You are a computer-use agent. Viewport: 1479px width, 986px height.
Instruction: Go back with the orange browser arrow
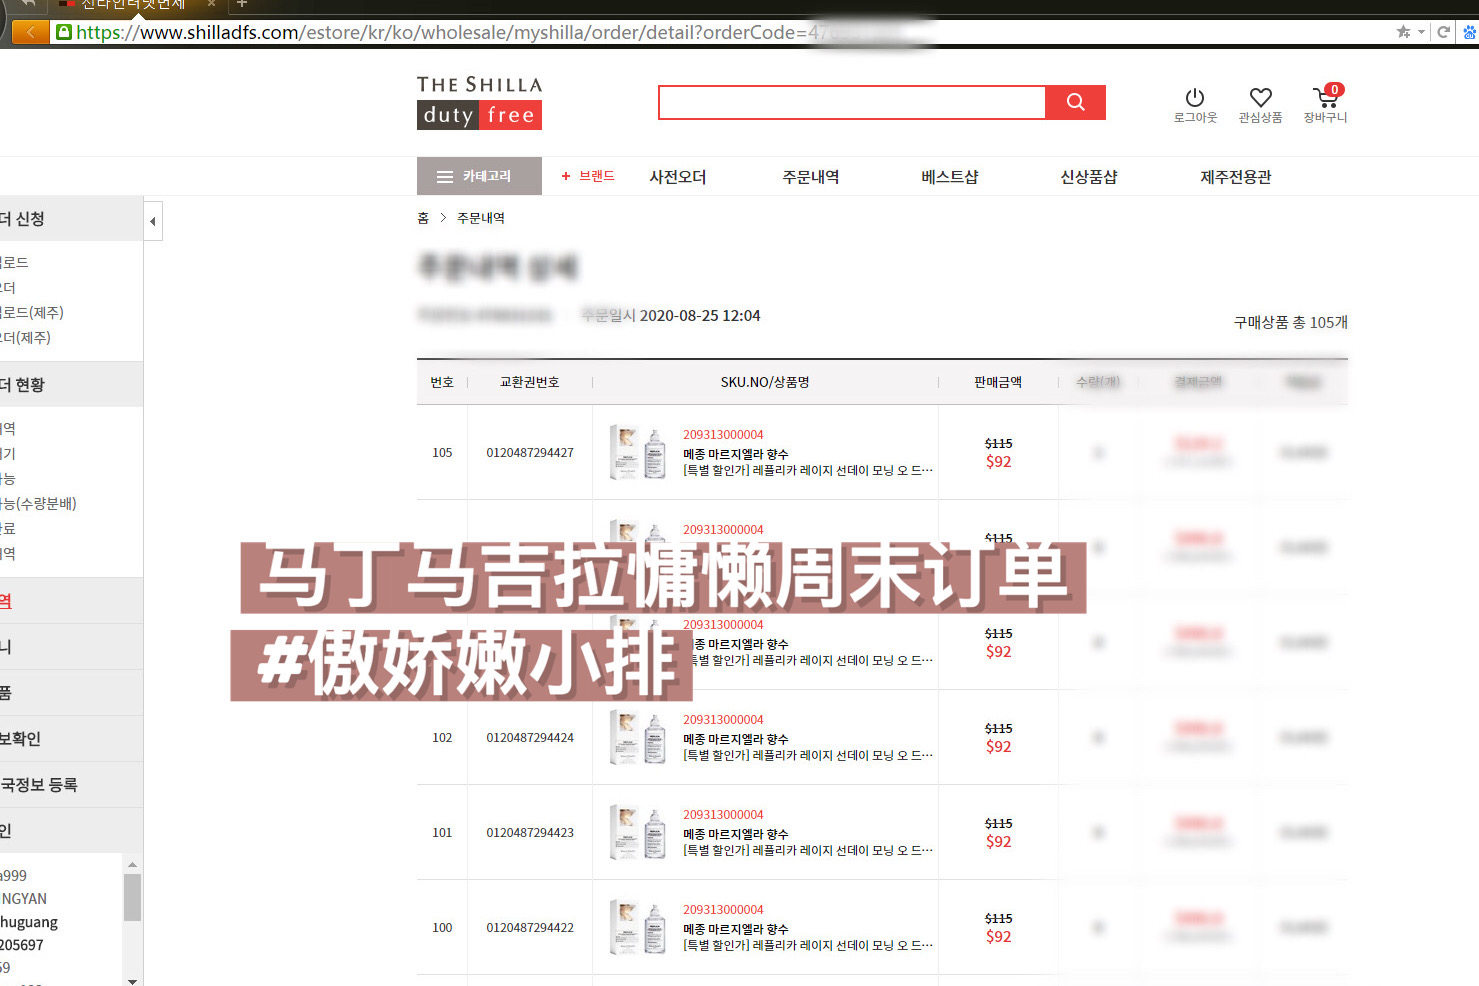pyautogui.click(x=30, y=32)
